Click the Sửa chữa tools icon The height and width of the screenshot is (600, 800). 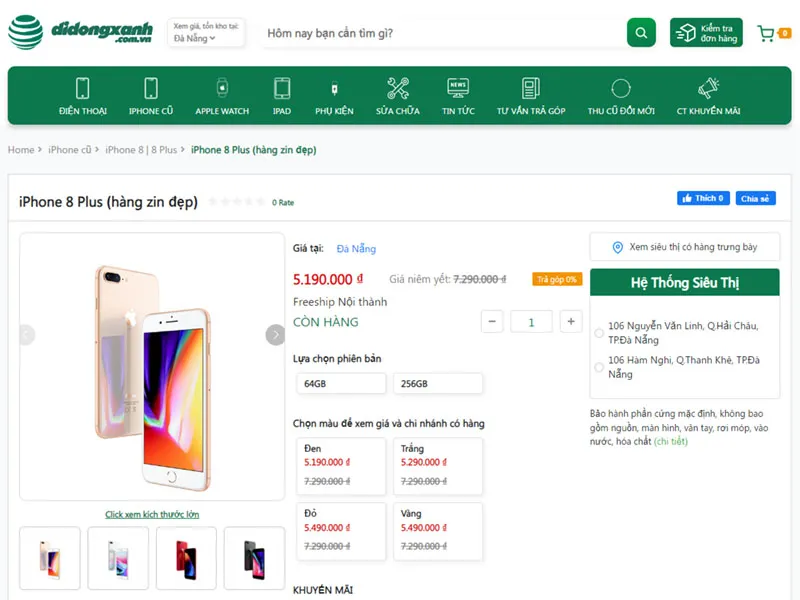click(398, 88)
